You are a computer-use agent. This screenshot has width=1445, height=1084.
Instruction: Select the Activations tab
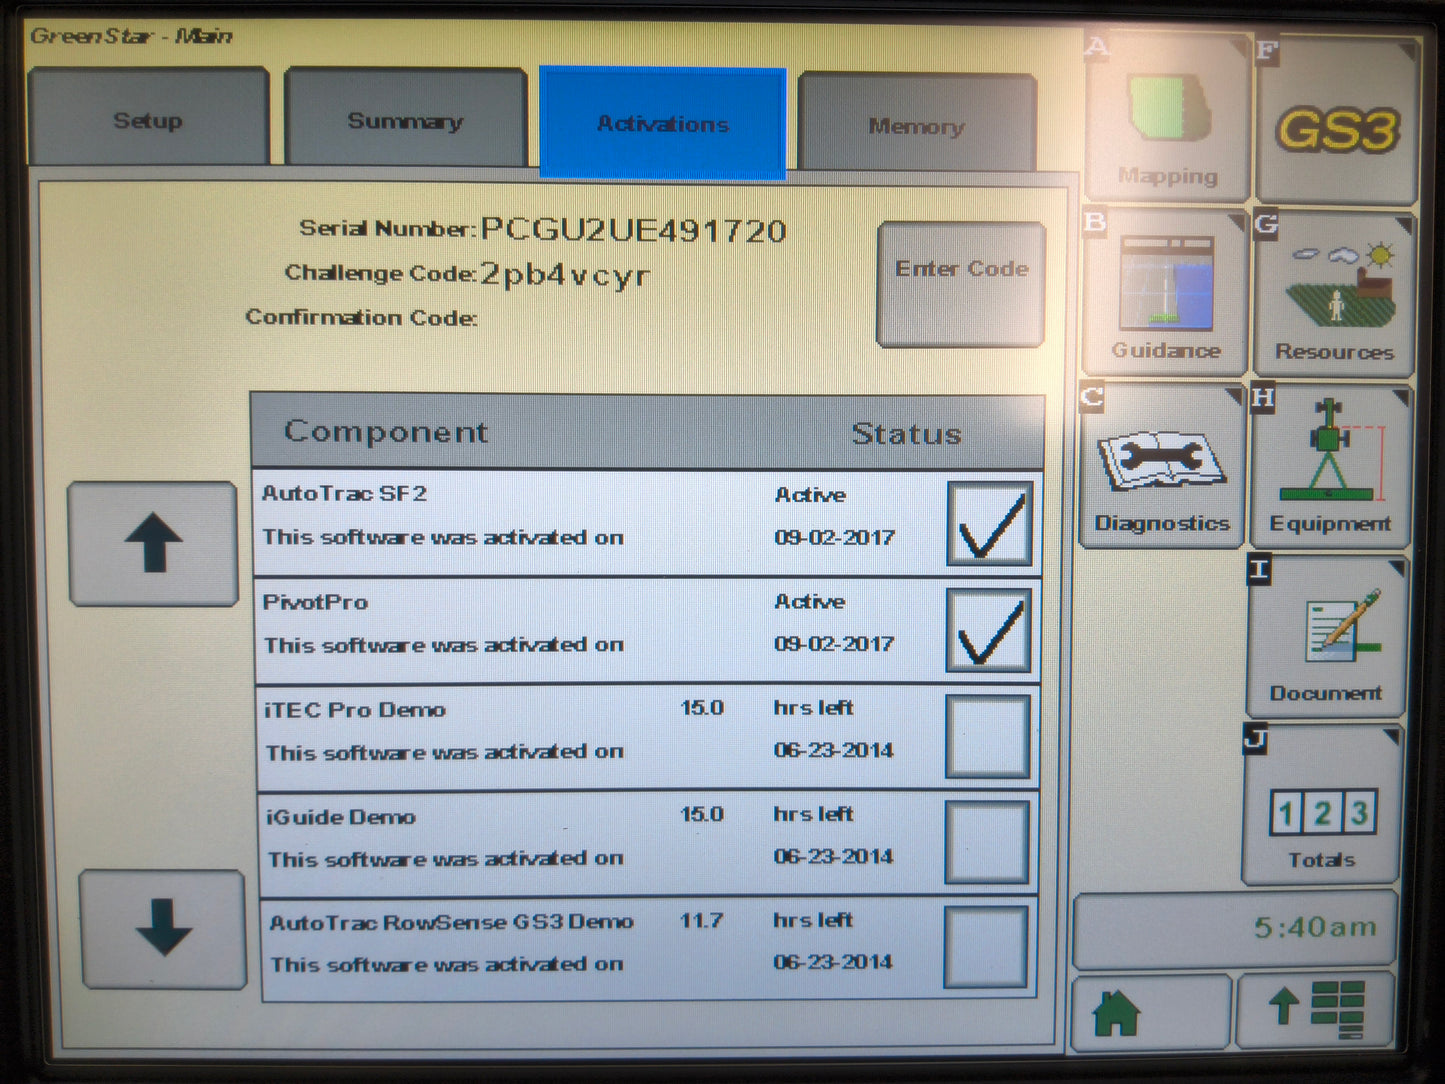[663, 124]
